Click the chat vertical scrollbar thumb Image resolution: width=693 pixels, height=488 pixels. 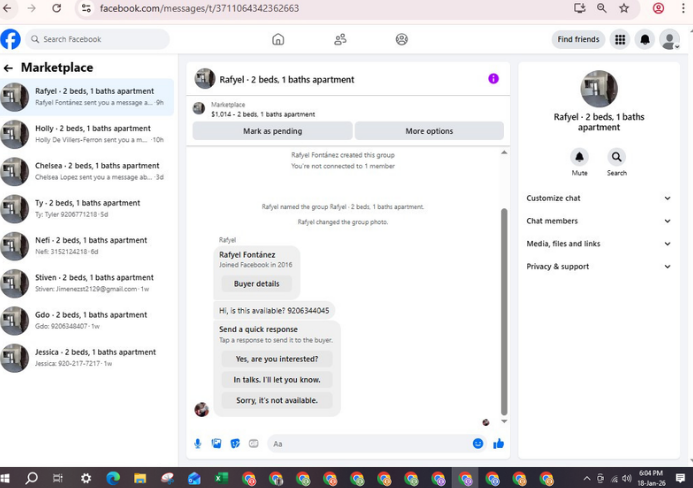click(504, 312)
